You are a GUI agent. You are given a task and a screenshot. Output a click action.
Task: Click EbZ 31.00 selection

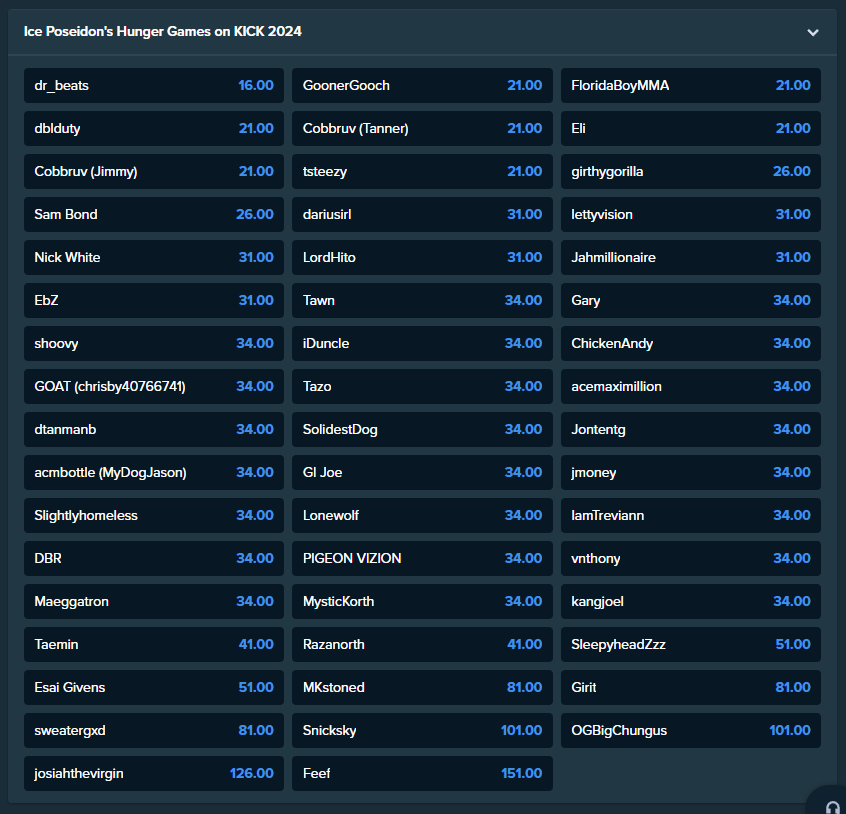[154, 300]
